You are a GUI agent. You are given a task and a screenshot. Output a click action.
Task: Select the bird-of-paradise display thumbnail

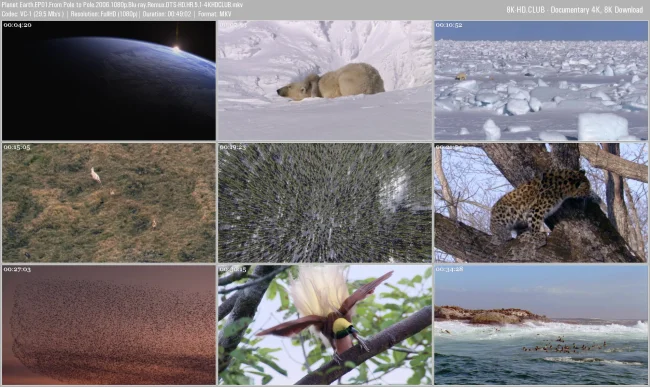click(325, 325)
